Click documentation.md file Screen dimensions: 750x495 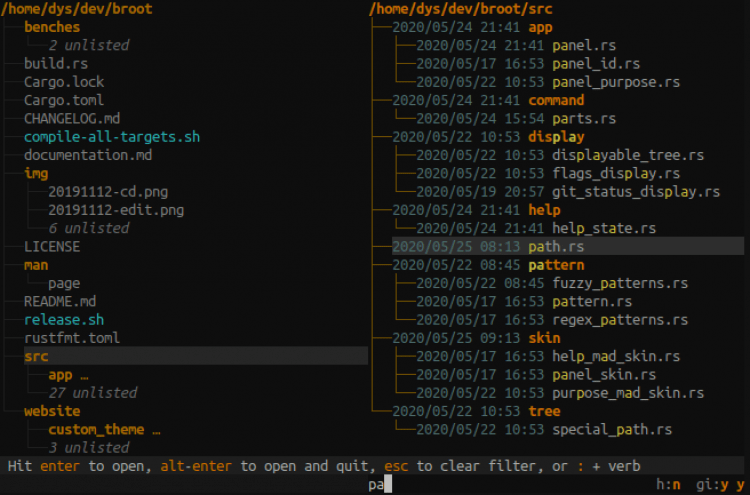pos(88,155)
